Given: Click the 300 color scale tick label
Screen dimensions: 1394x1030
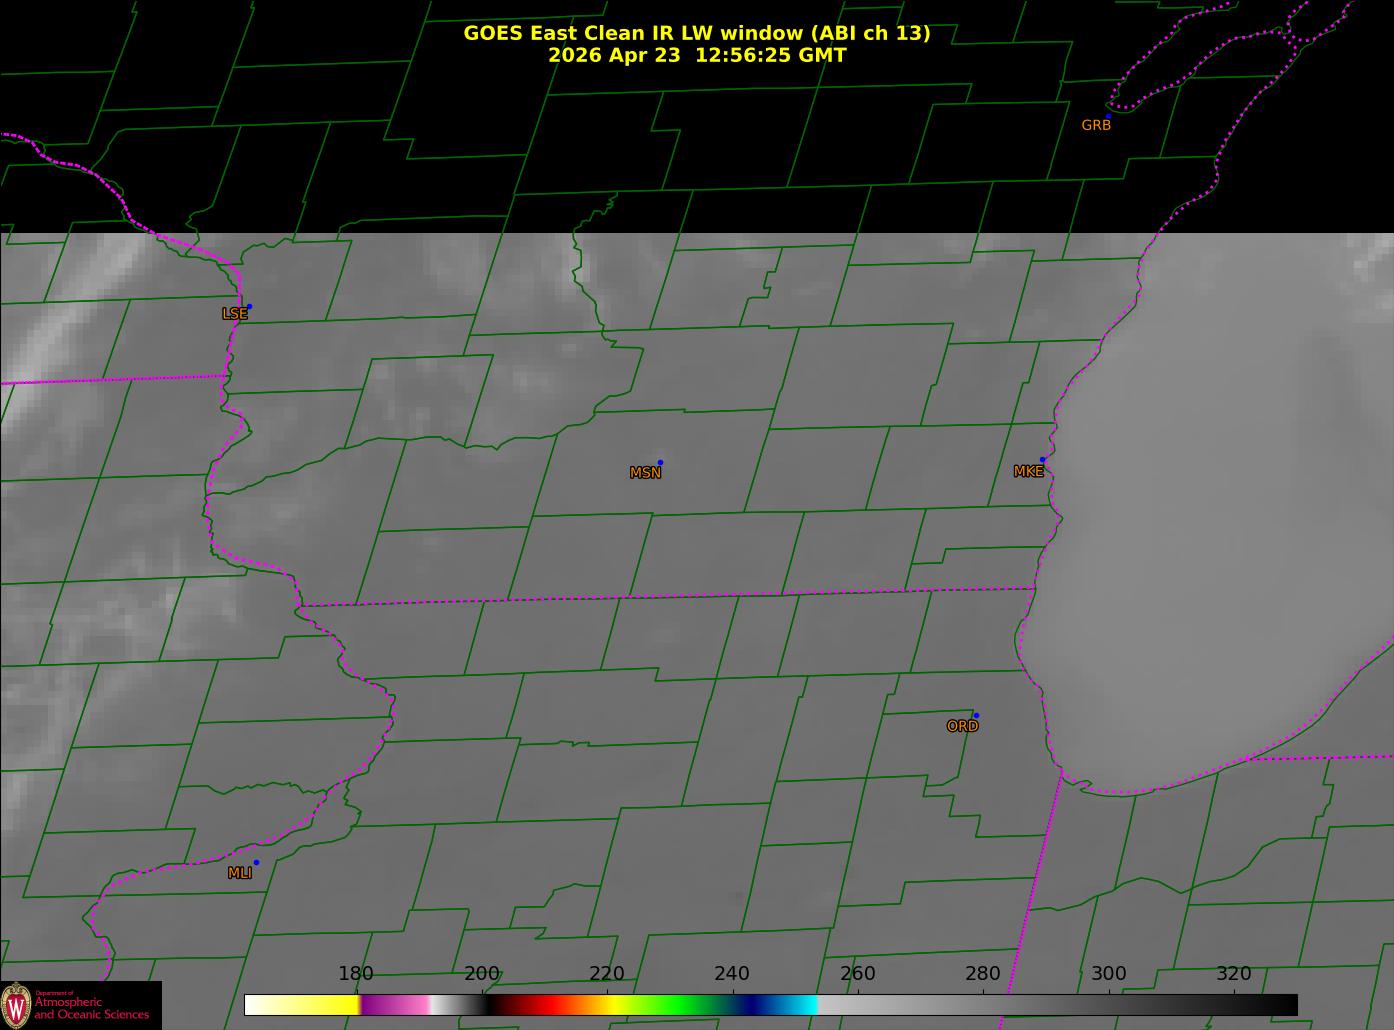Looking at the screenshot, I should point(1108,974).
